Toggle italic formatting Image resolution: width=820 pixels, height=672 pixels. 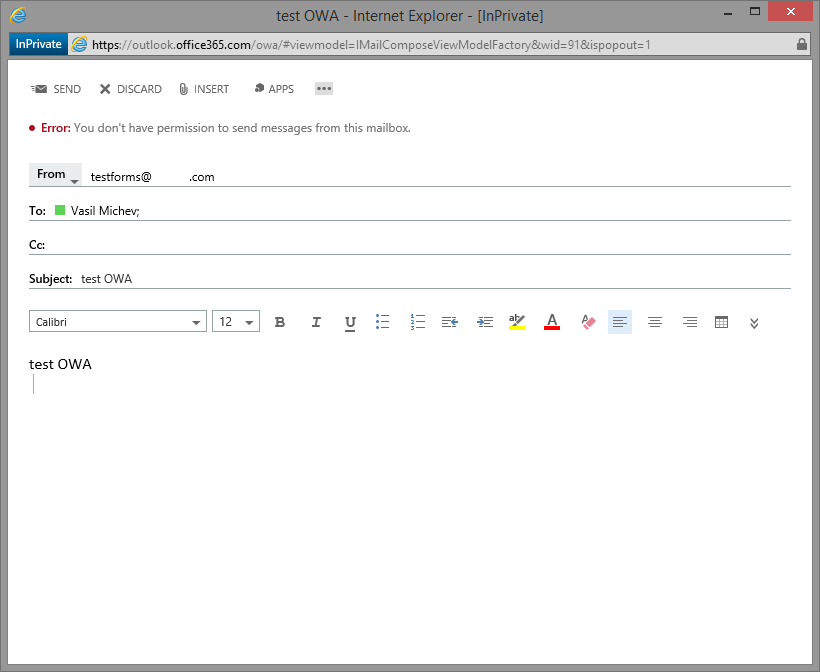coord(316,322)
